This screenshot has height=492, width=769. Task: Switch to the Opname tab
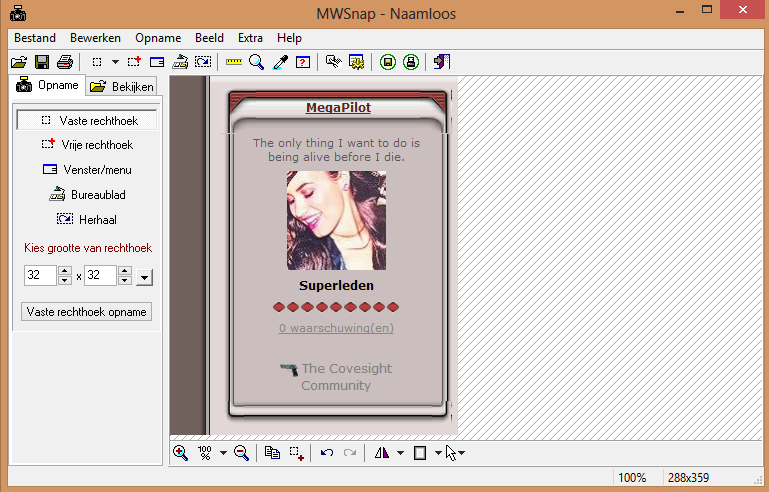point(48,85)
